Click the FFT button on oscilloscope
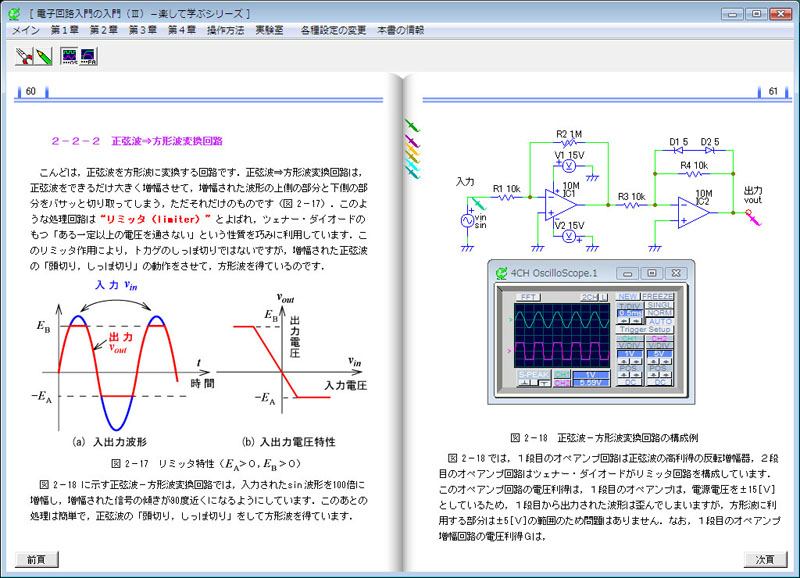This screenshot has height=578, width=800. [528, 297]
